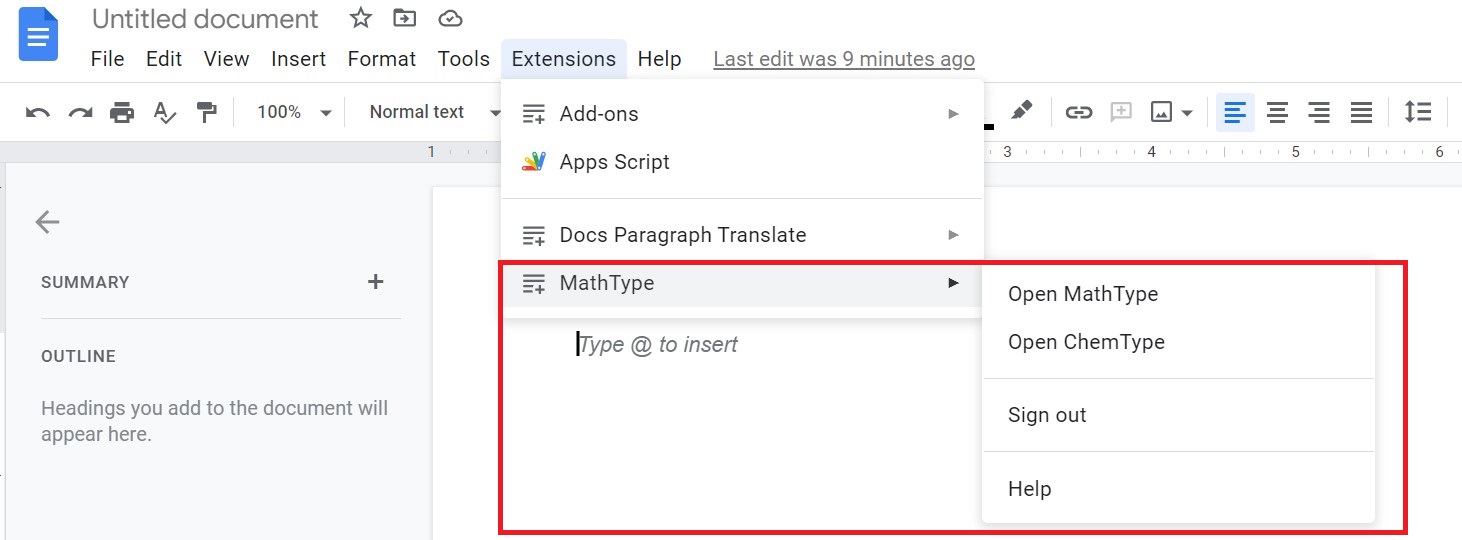Close the outline panel with back arrow
1462x540 pixels.
(47, 222)
